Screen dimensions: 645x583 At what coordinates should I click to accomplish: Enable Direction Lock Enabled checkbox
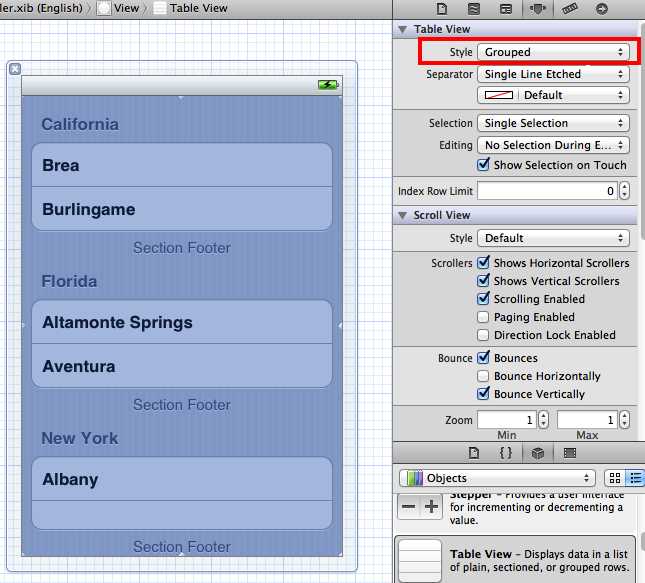click(483, 335)
